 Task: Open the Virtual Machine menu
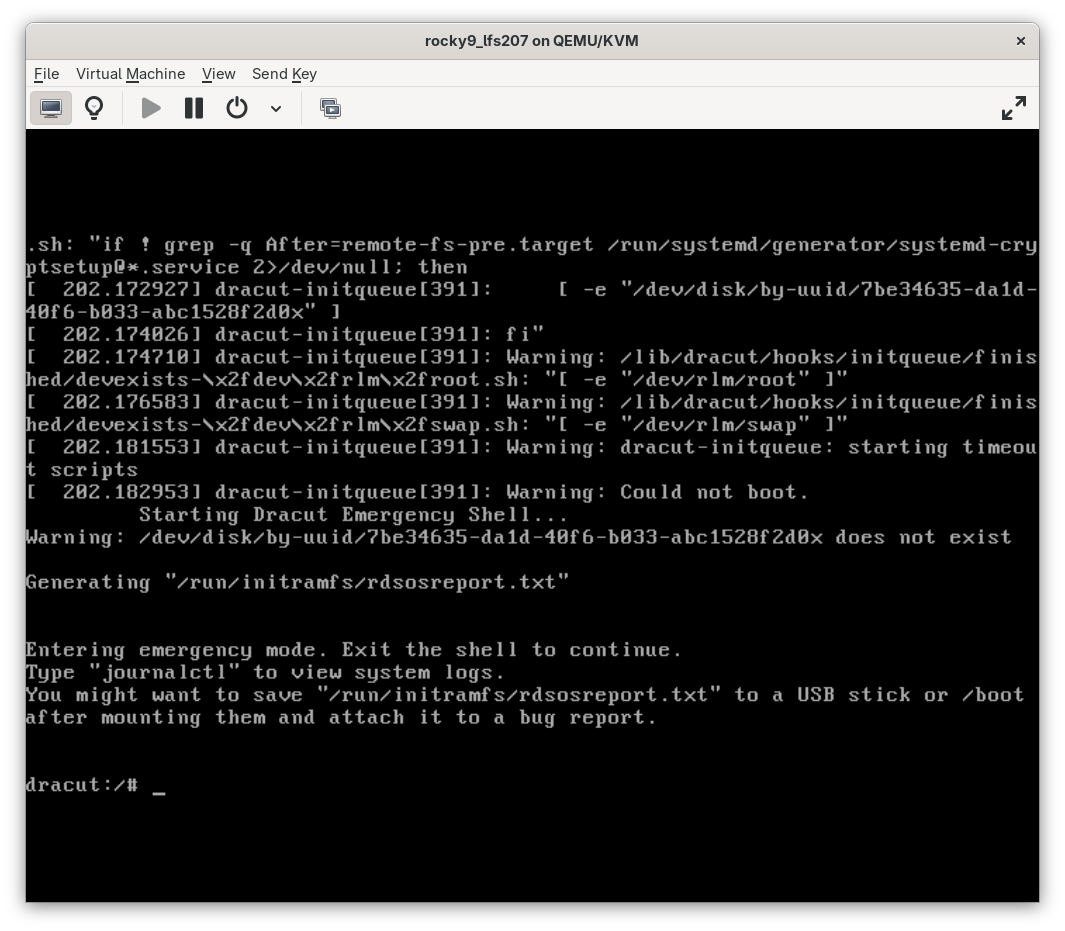(130, 74)
